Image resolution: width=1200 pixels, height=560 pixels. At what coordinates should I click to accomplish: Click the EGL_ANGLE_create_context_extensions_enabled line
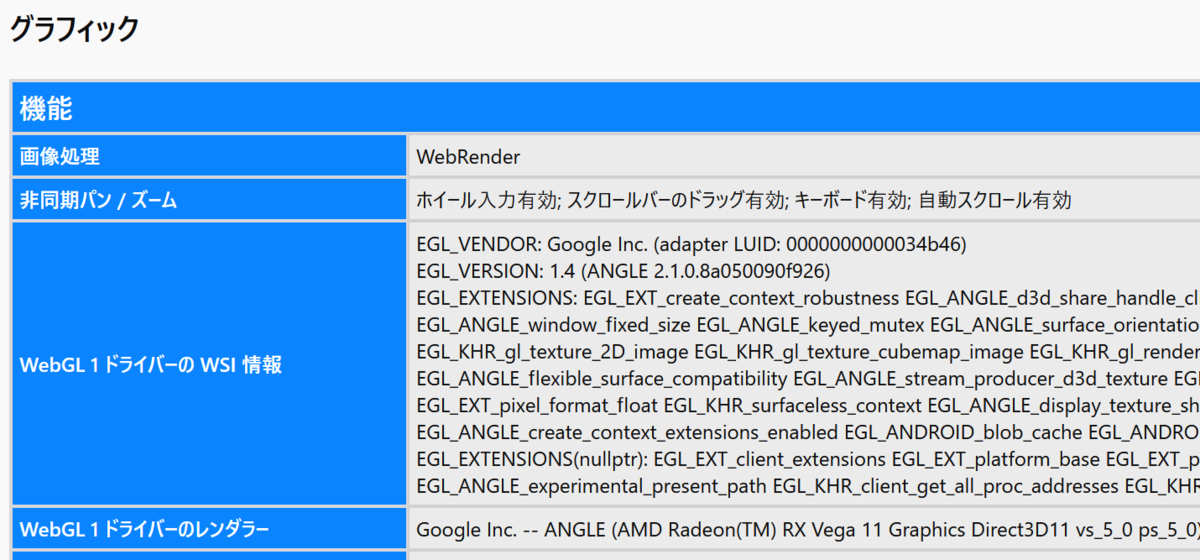(808, 433)
